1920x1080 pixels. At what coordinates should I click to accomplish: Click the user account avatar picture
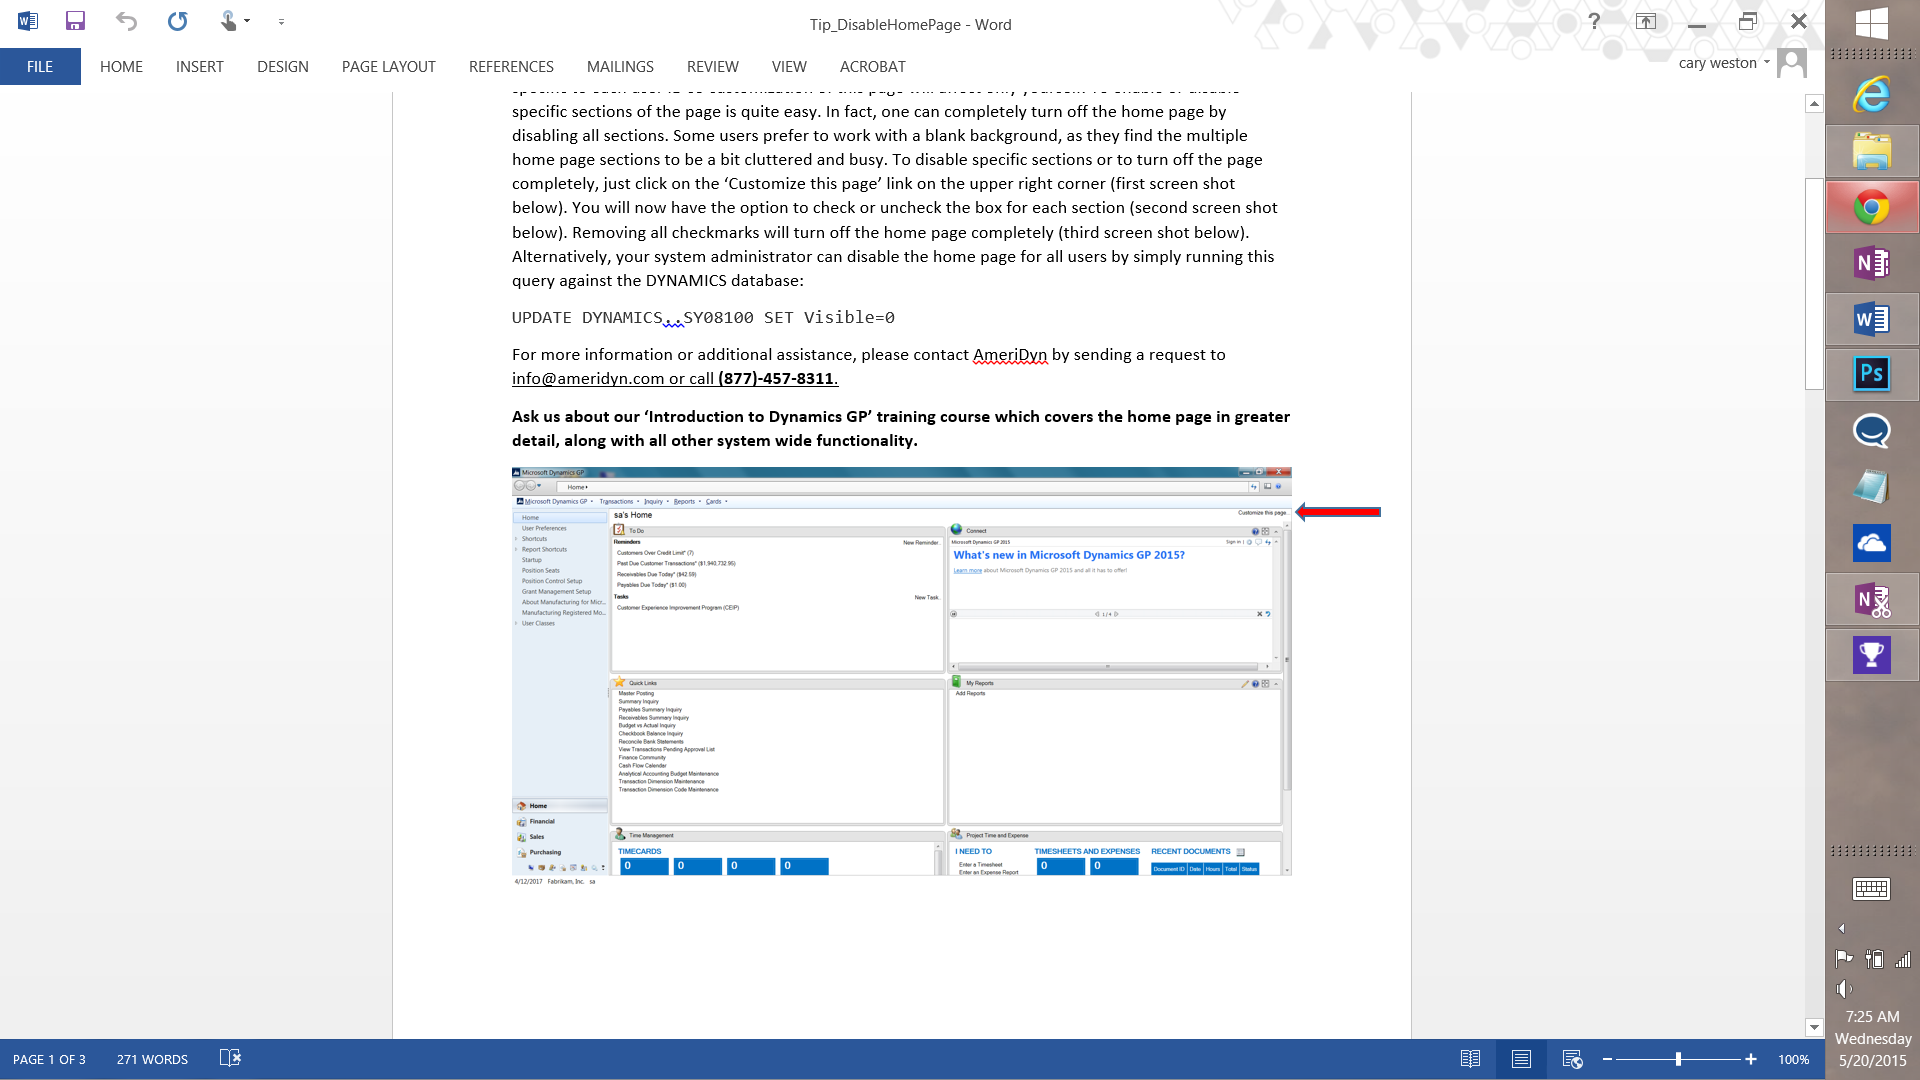pyautogui.click(x=1792, y=63)
